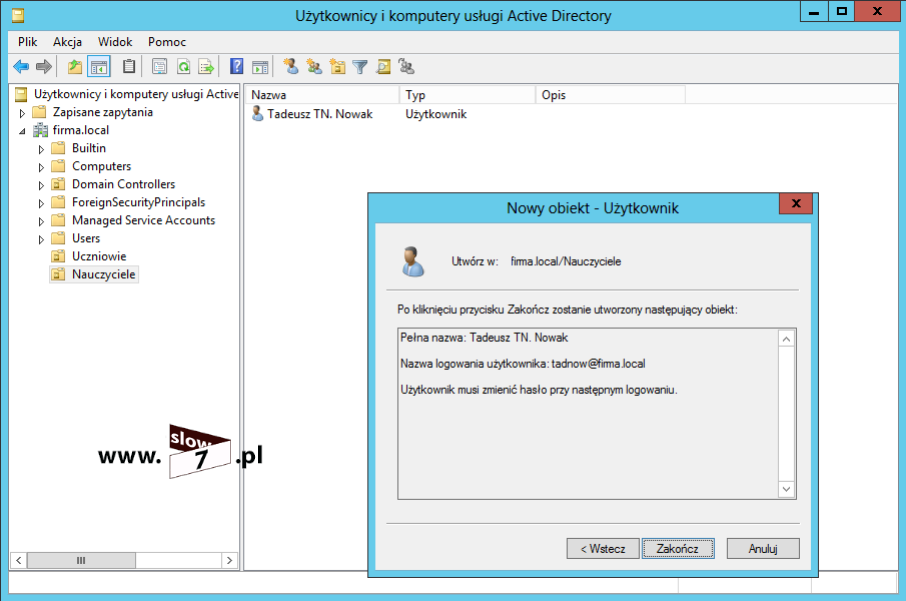
Task: Select the Uczniowie organizational unit
Action: [x=98, y=256]
